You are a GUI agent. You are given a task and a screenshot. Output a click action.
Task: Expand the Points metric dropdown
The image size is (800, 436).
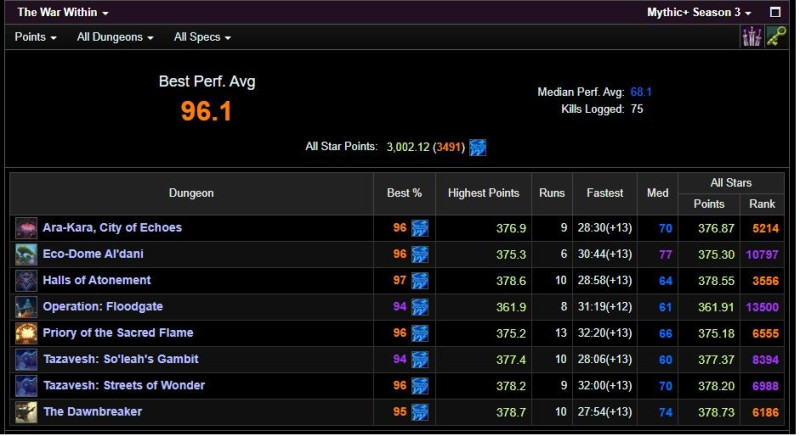[x=35, y=37]
